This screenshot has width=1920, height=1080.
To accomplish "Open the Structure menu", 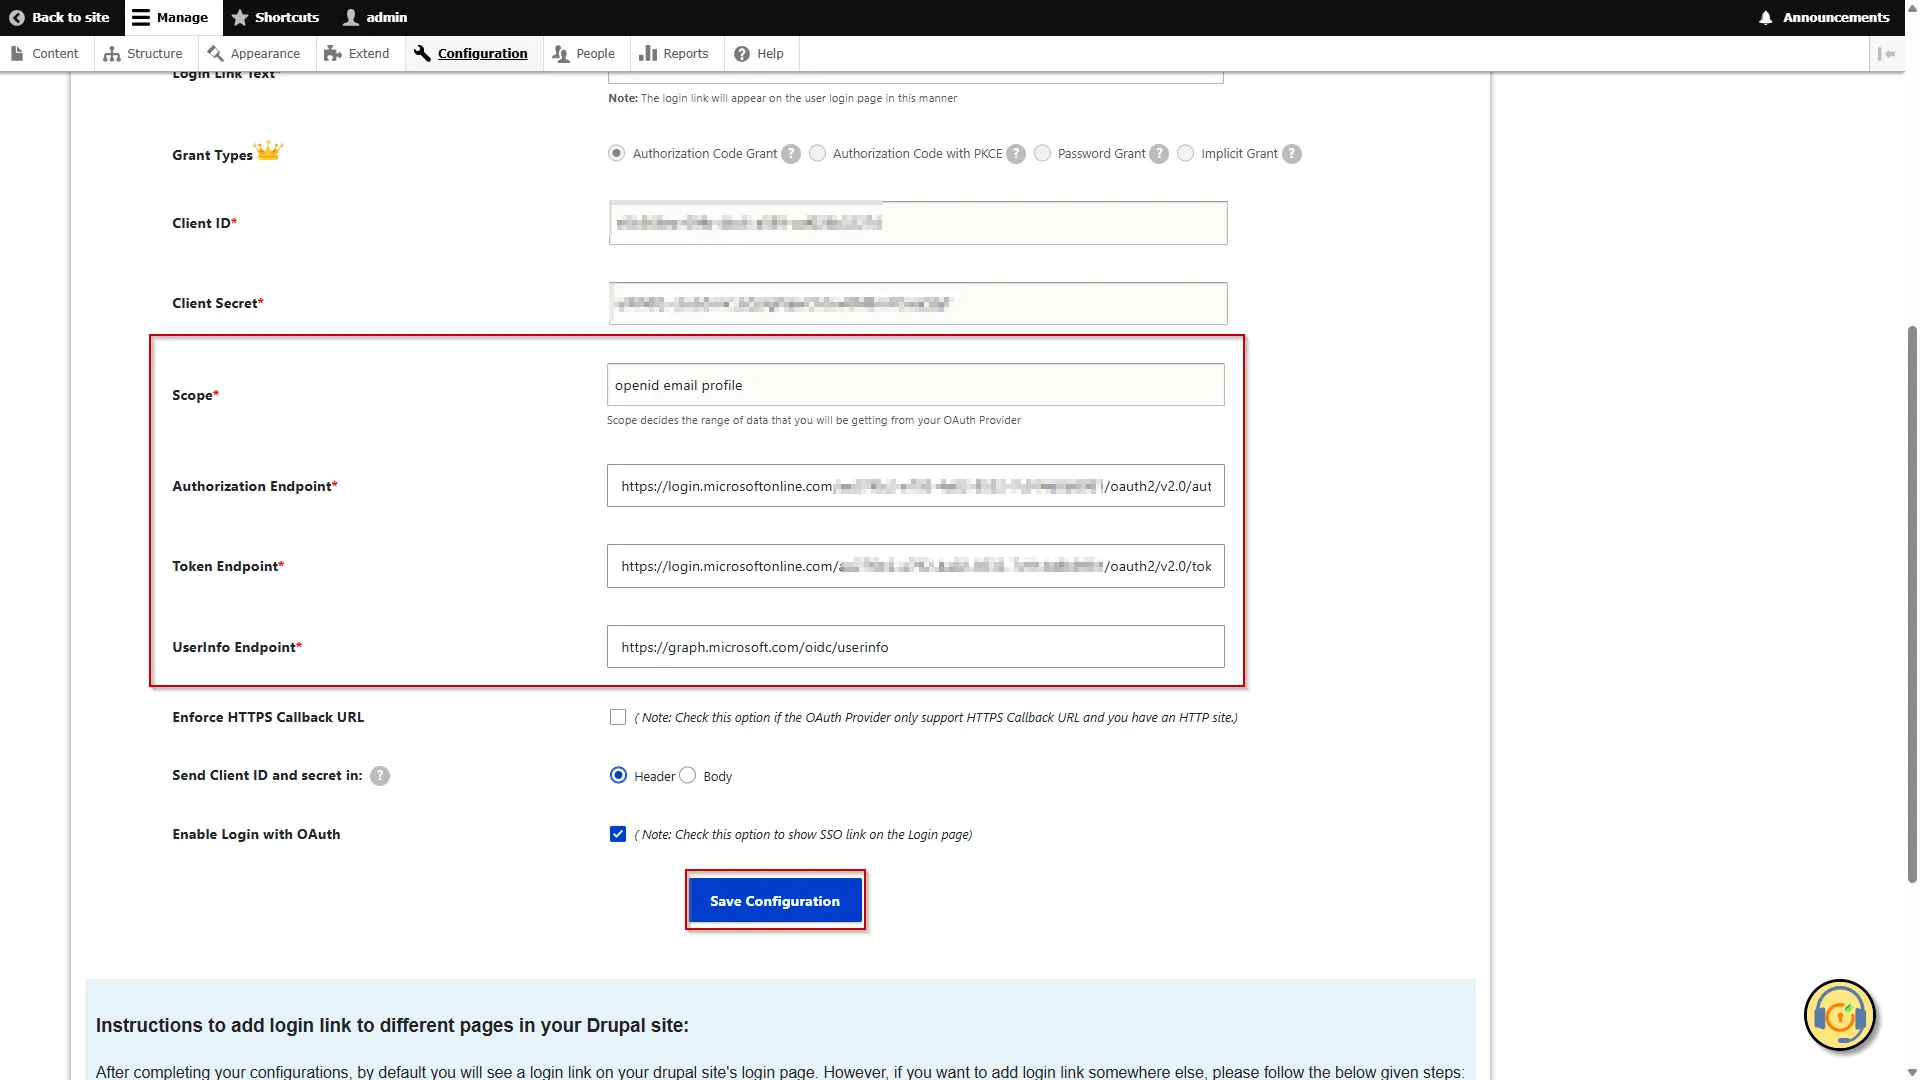I will tap(143, 54).
